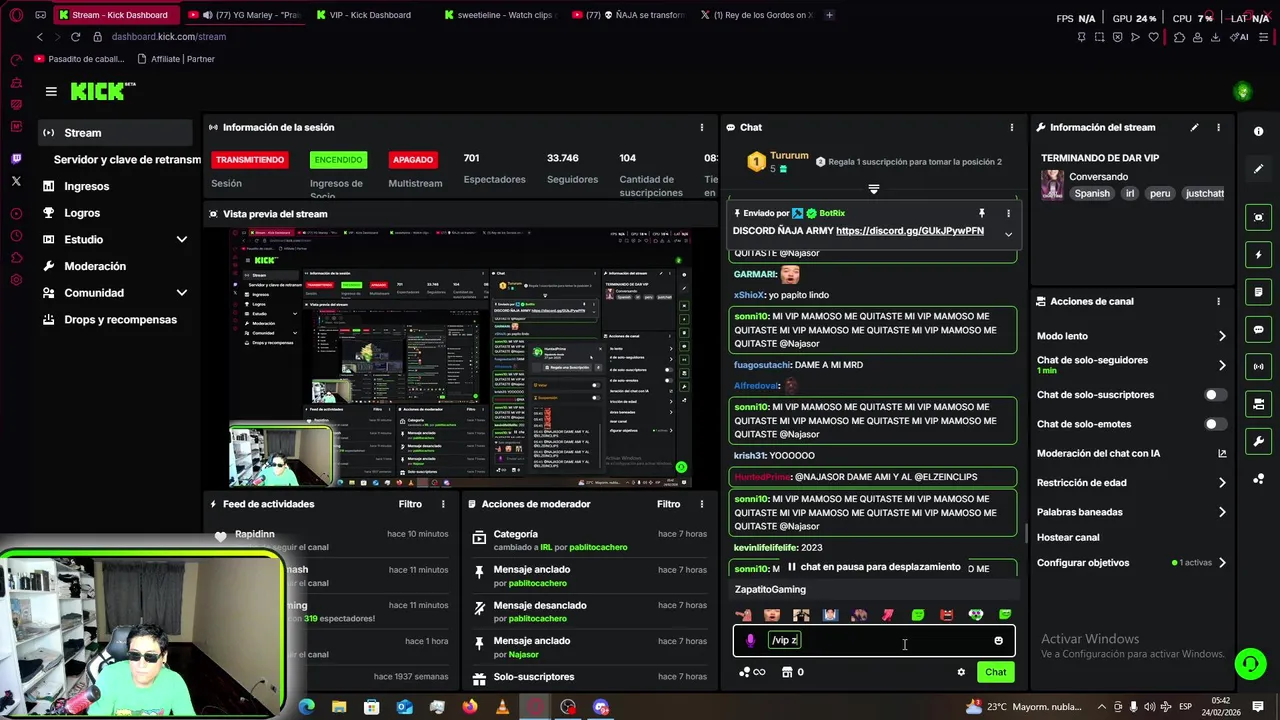Click the broadcast signal icon in right sidebar

point(1258,367)
